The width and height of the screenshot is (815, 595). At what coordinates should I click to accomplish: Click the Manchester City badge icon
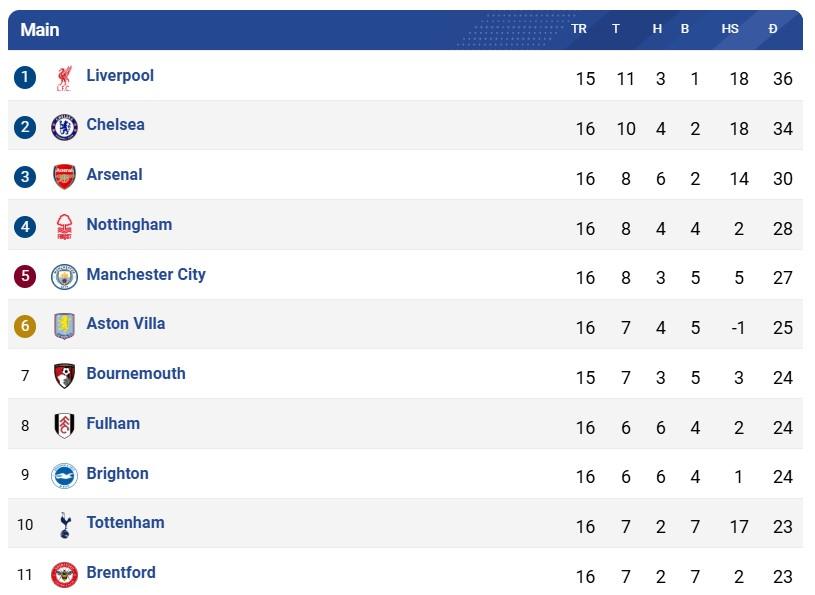64,276
